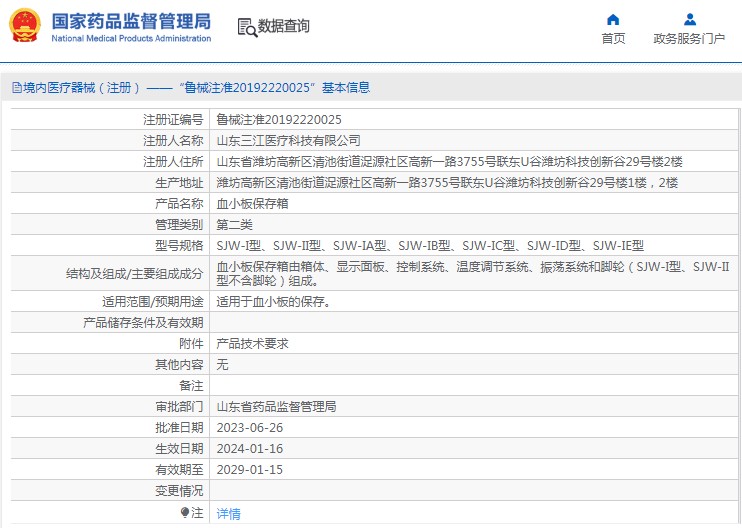
Task: Click National Medical Products Administration text
Action: click(131, 38)
